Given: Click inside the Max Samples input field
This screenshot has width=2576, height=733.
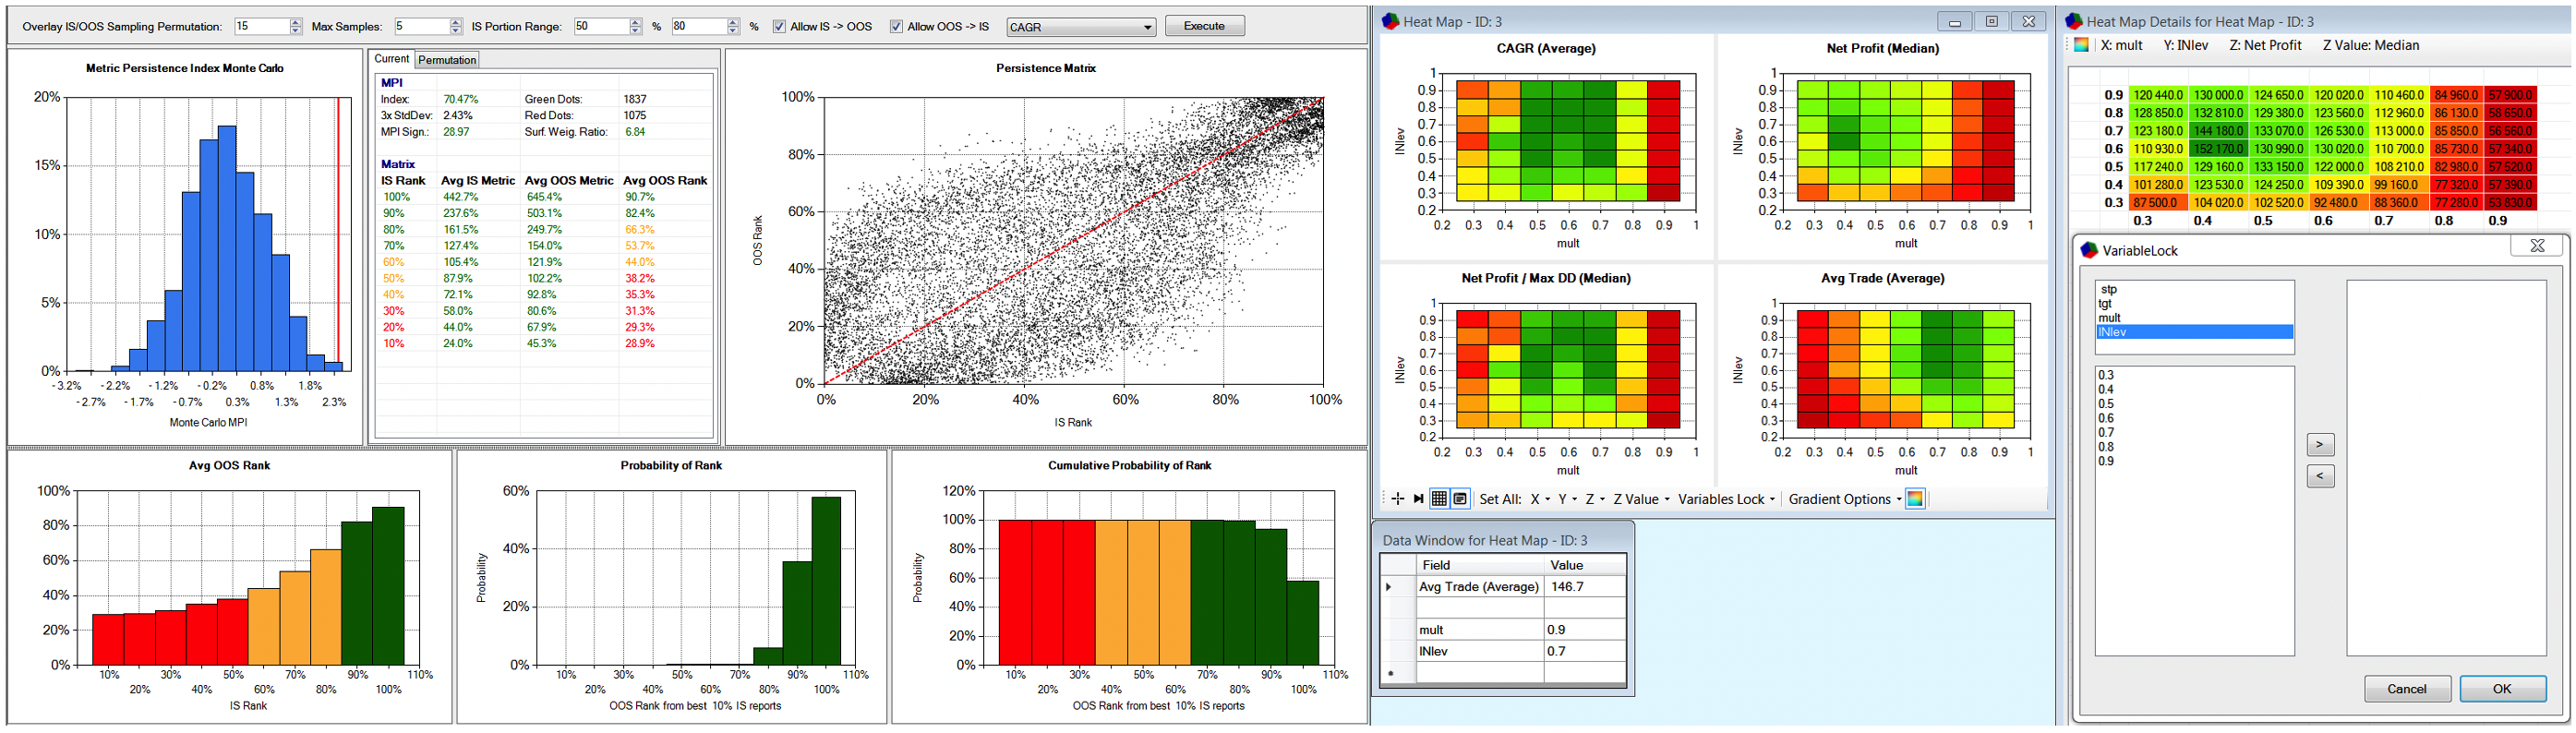Looking at the screenshot, I should [x=421, y=27].
